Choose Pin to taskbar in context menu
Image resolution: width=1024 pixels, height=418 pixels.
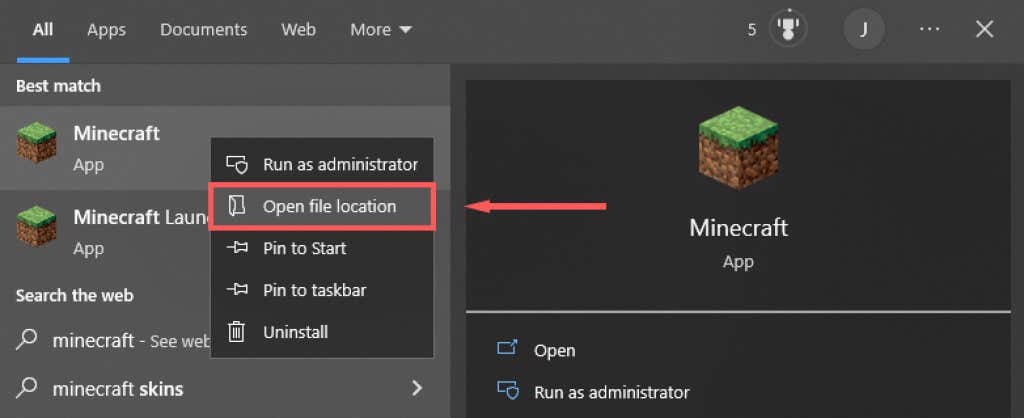322,290
